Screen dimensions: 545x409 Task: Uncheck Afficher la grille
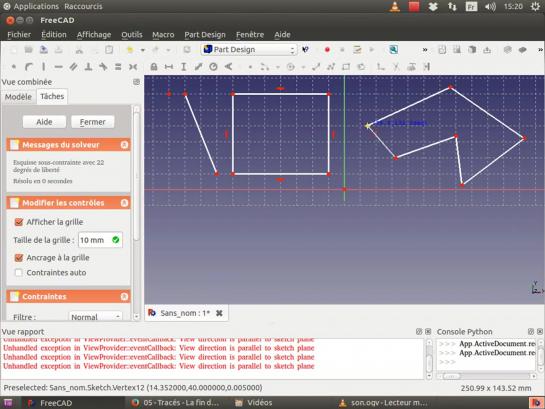19,222
